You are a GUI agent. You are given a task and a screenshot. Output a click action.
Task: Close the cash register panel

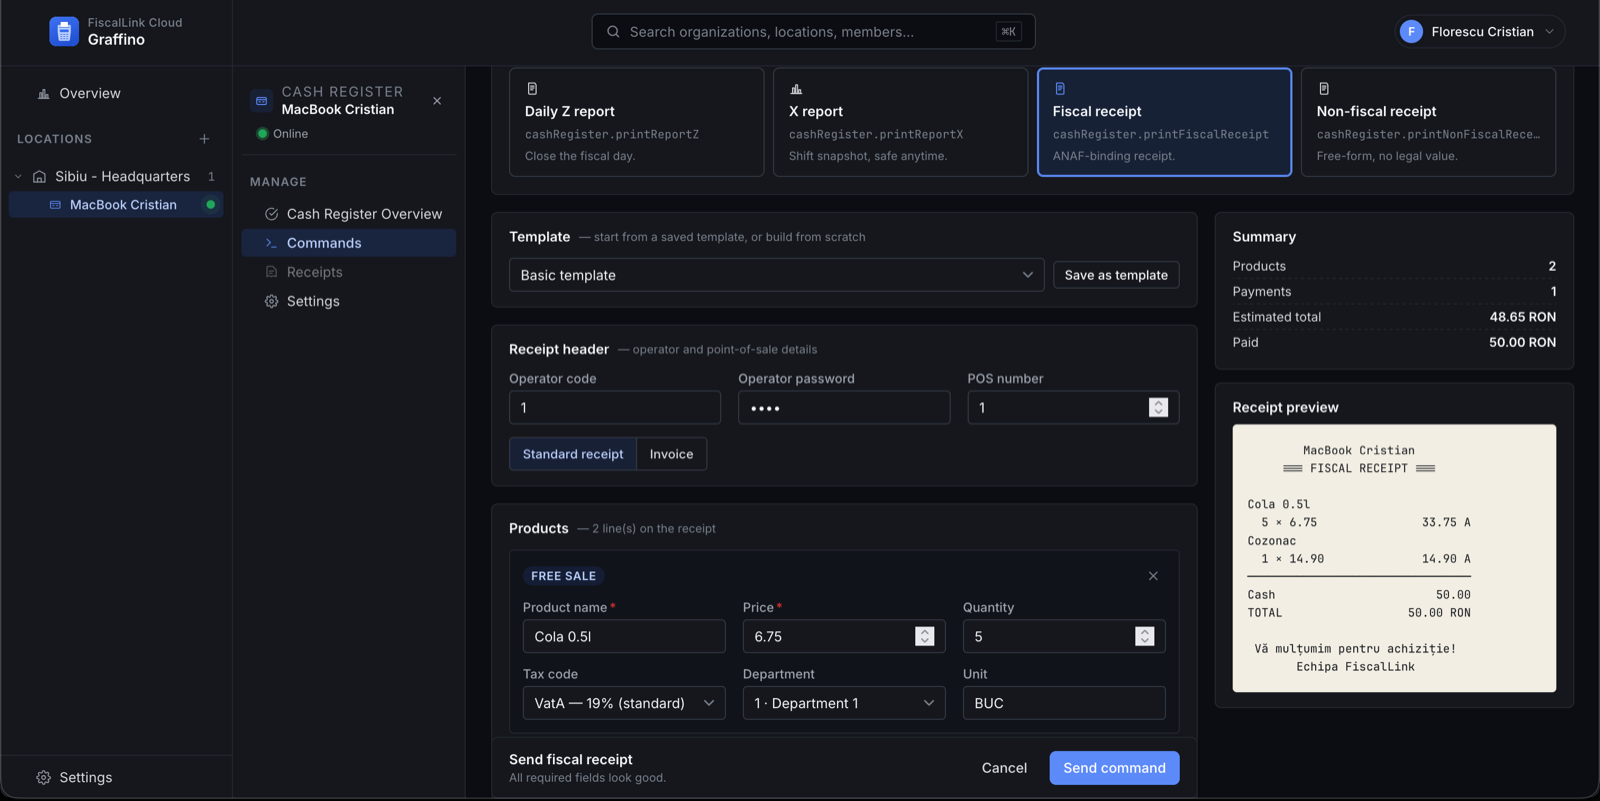pyautogui.click(x=437, y=101)
